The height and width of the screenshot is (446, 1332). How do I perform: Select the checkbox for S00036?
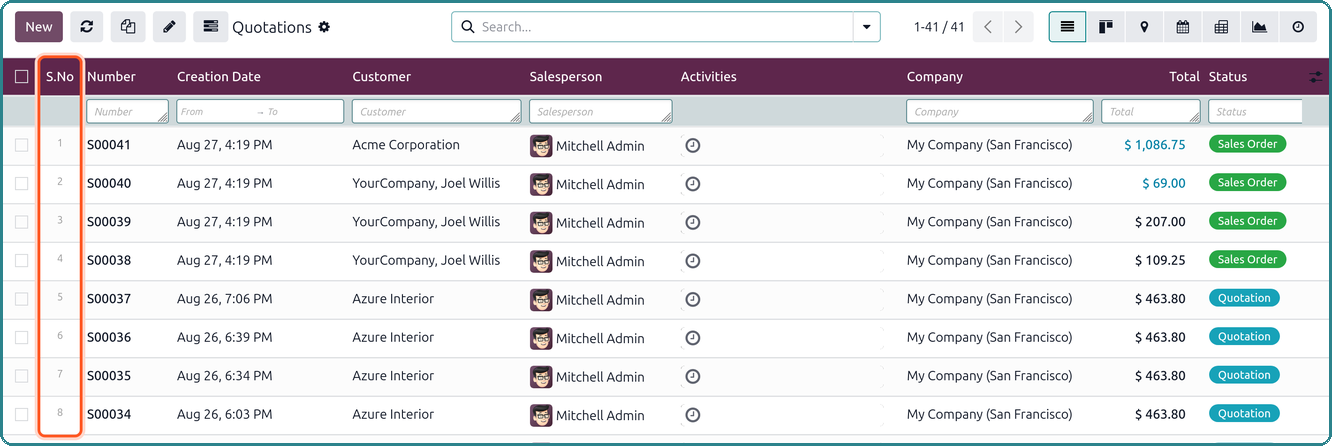pyautogui.click(x=22, y=337)
